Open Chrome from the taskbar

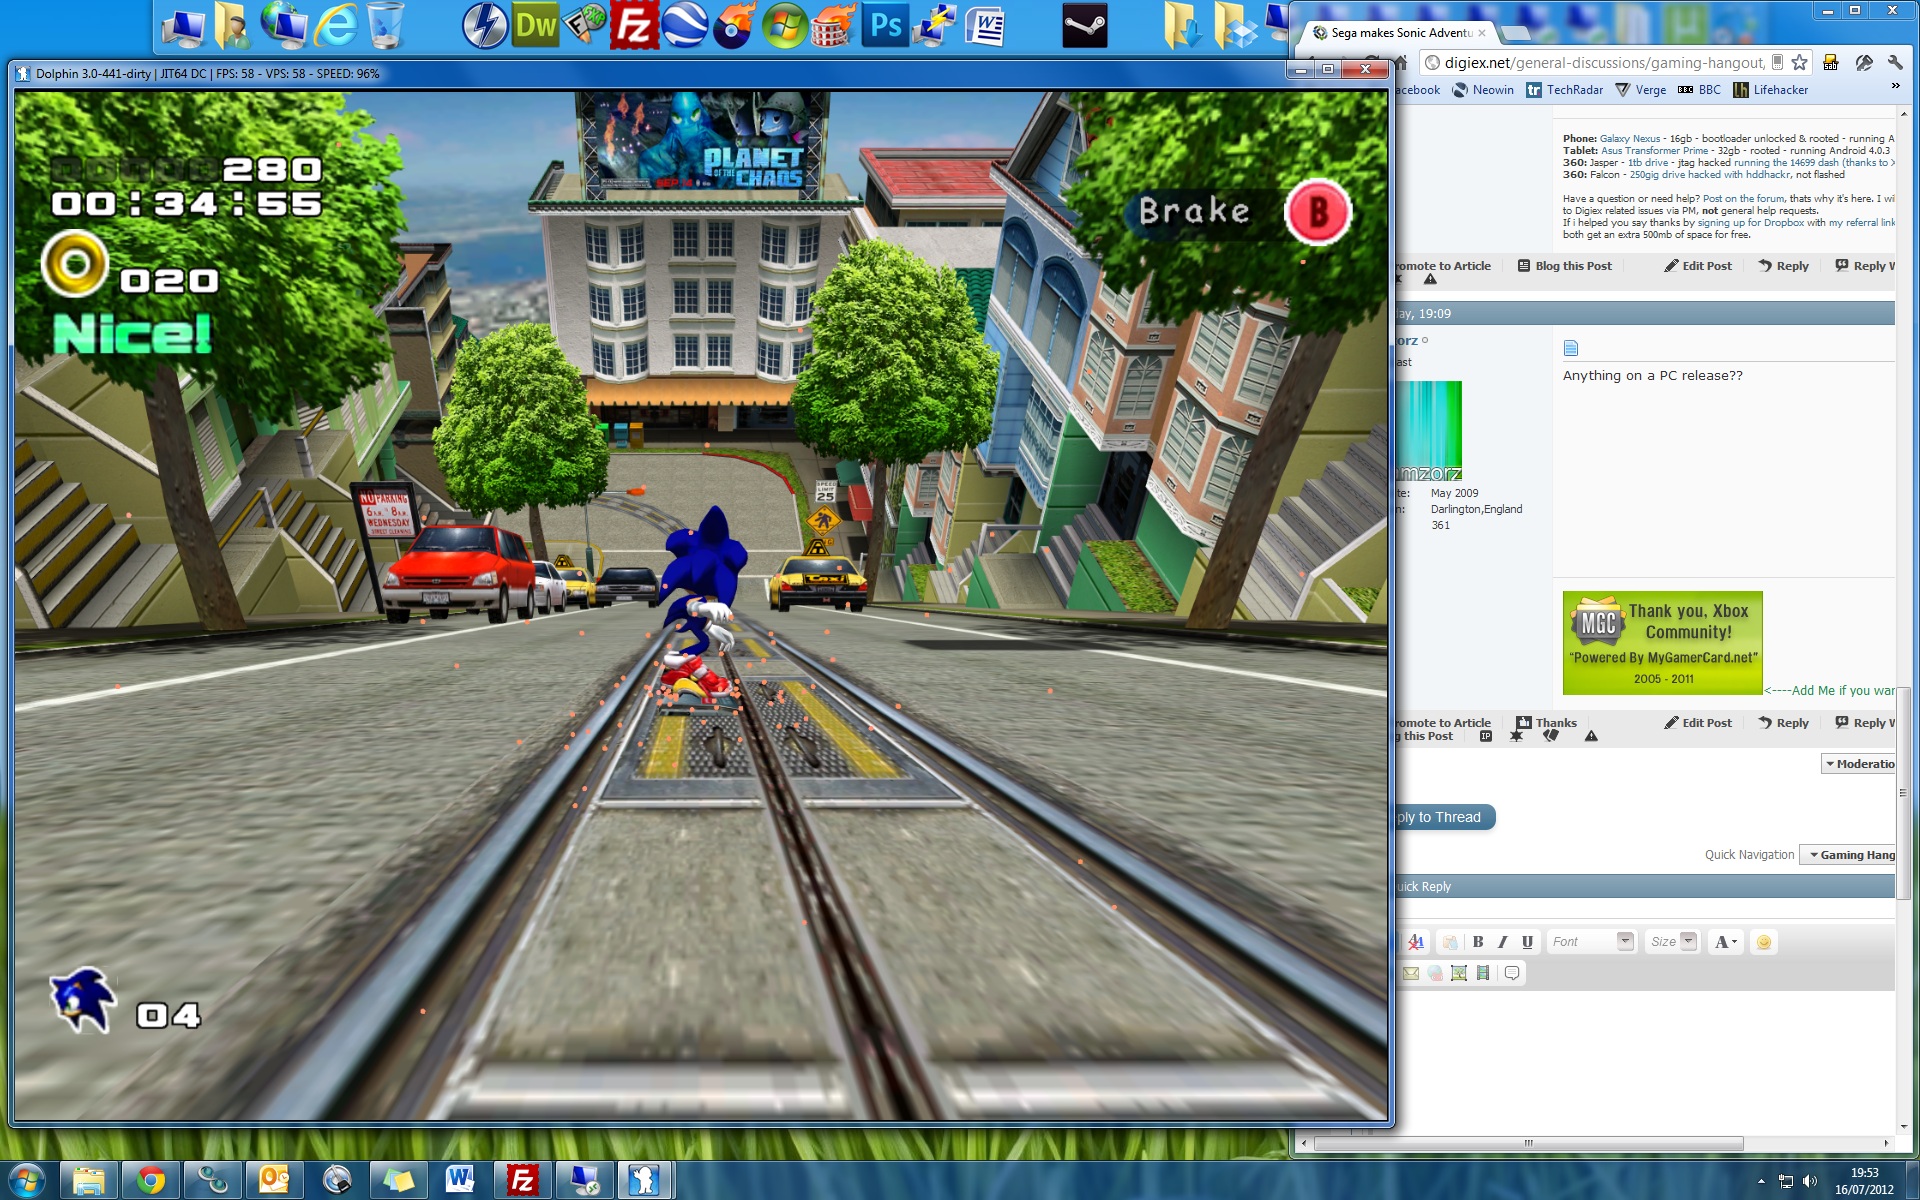tap(151, 1181)
